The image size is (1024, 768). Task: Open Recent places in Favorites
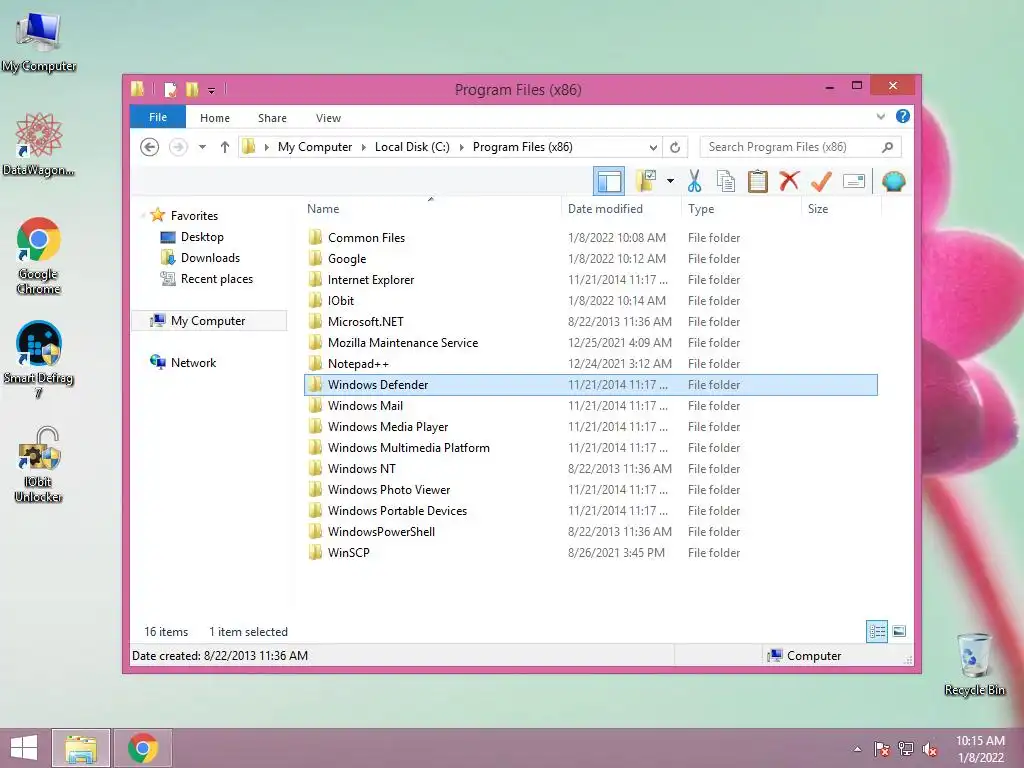(216, 279)
